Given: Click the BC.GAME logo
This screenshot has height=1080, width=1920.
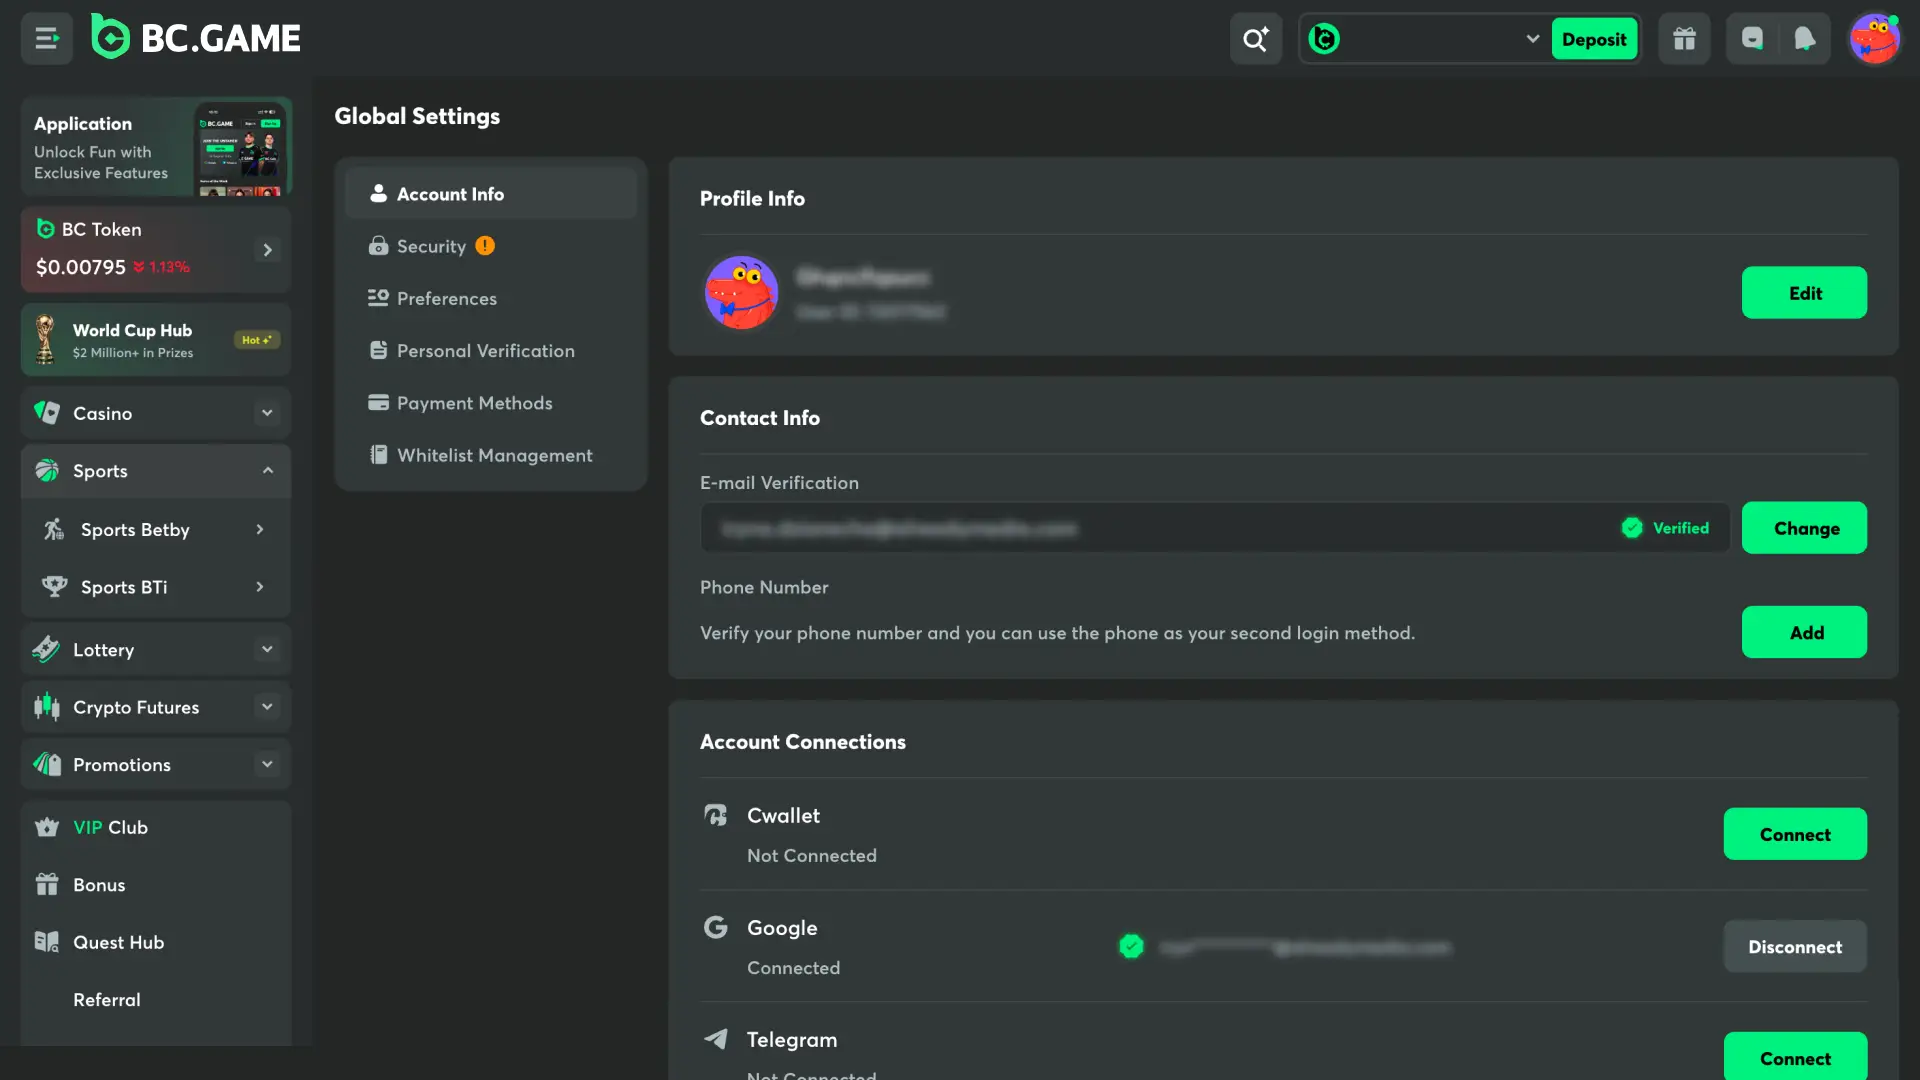Looking at the screenshot, I should (x=196, y=38).
